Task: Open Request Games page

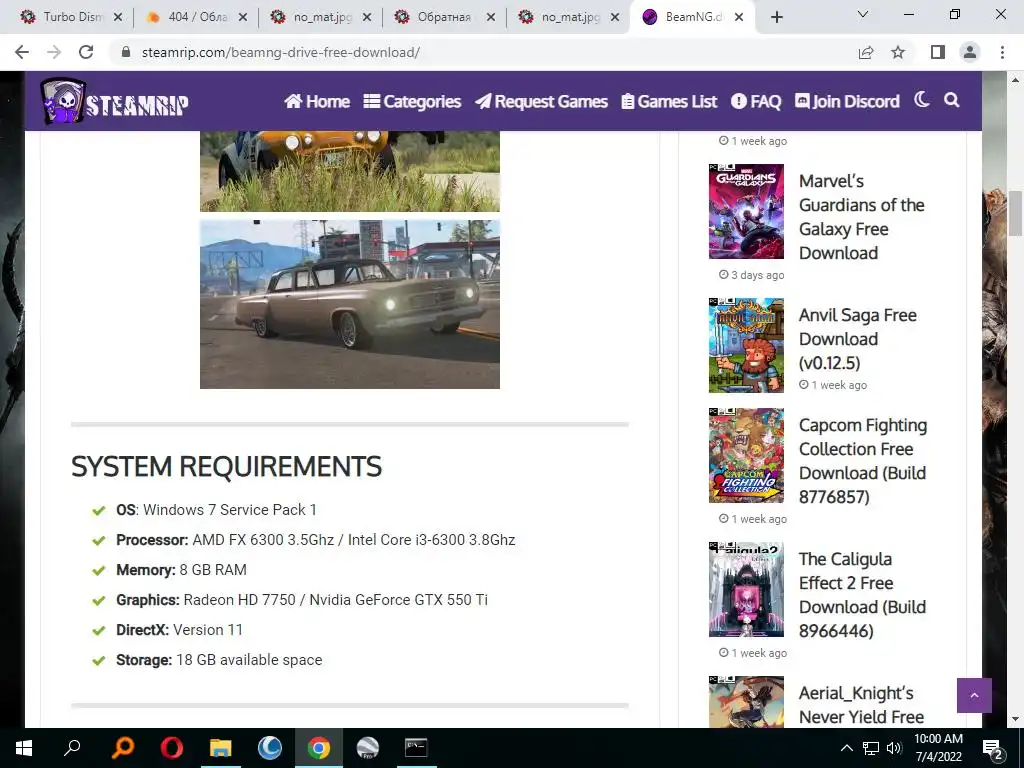Action: [x=541, y=101]
